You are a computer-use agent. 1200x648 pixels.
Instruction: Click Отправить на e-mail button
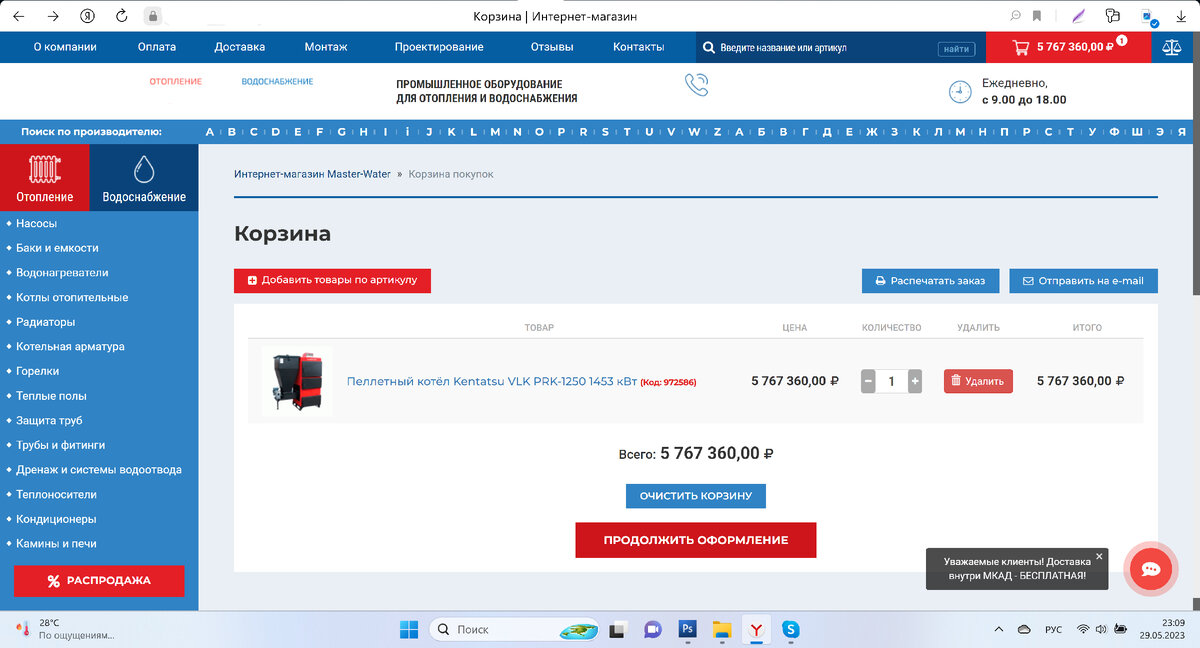coord(1083,281)
